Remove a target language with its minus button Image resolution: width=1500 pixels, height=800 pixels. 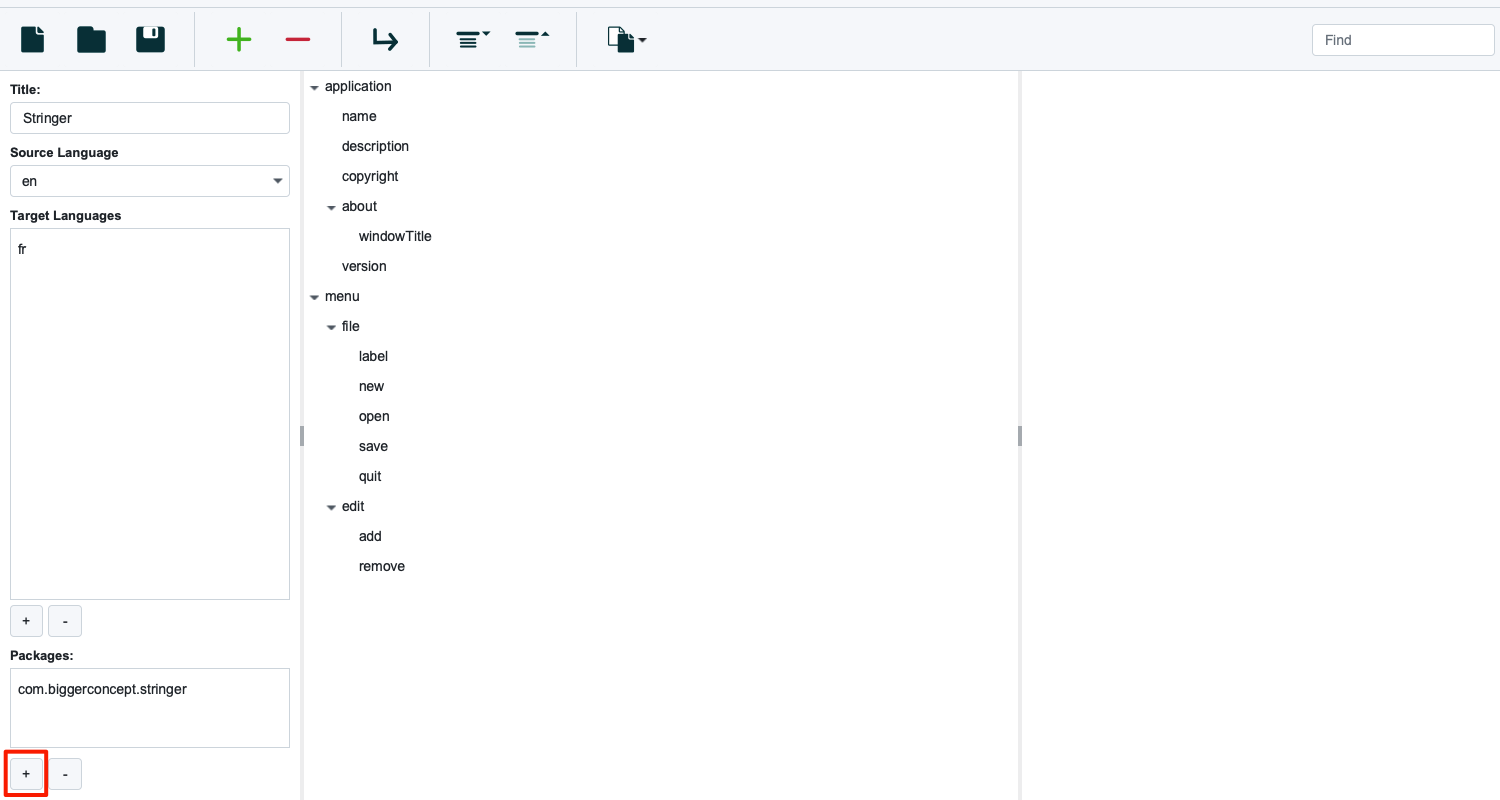pyautogui.click(x=65, y=621)
